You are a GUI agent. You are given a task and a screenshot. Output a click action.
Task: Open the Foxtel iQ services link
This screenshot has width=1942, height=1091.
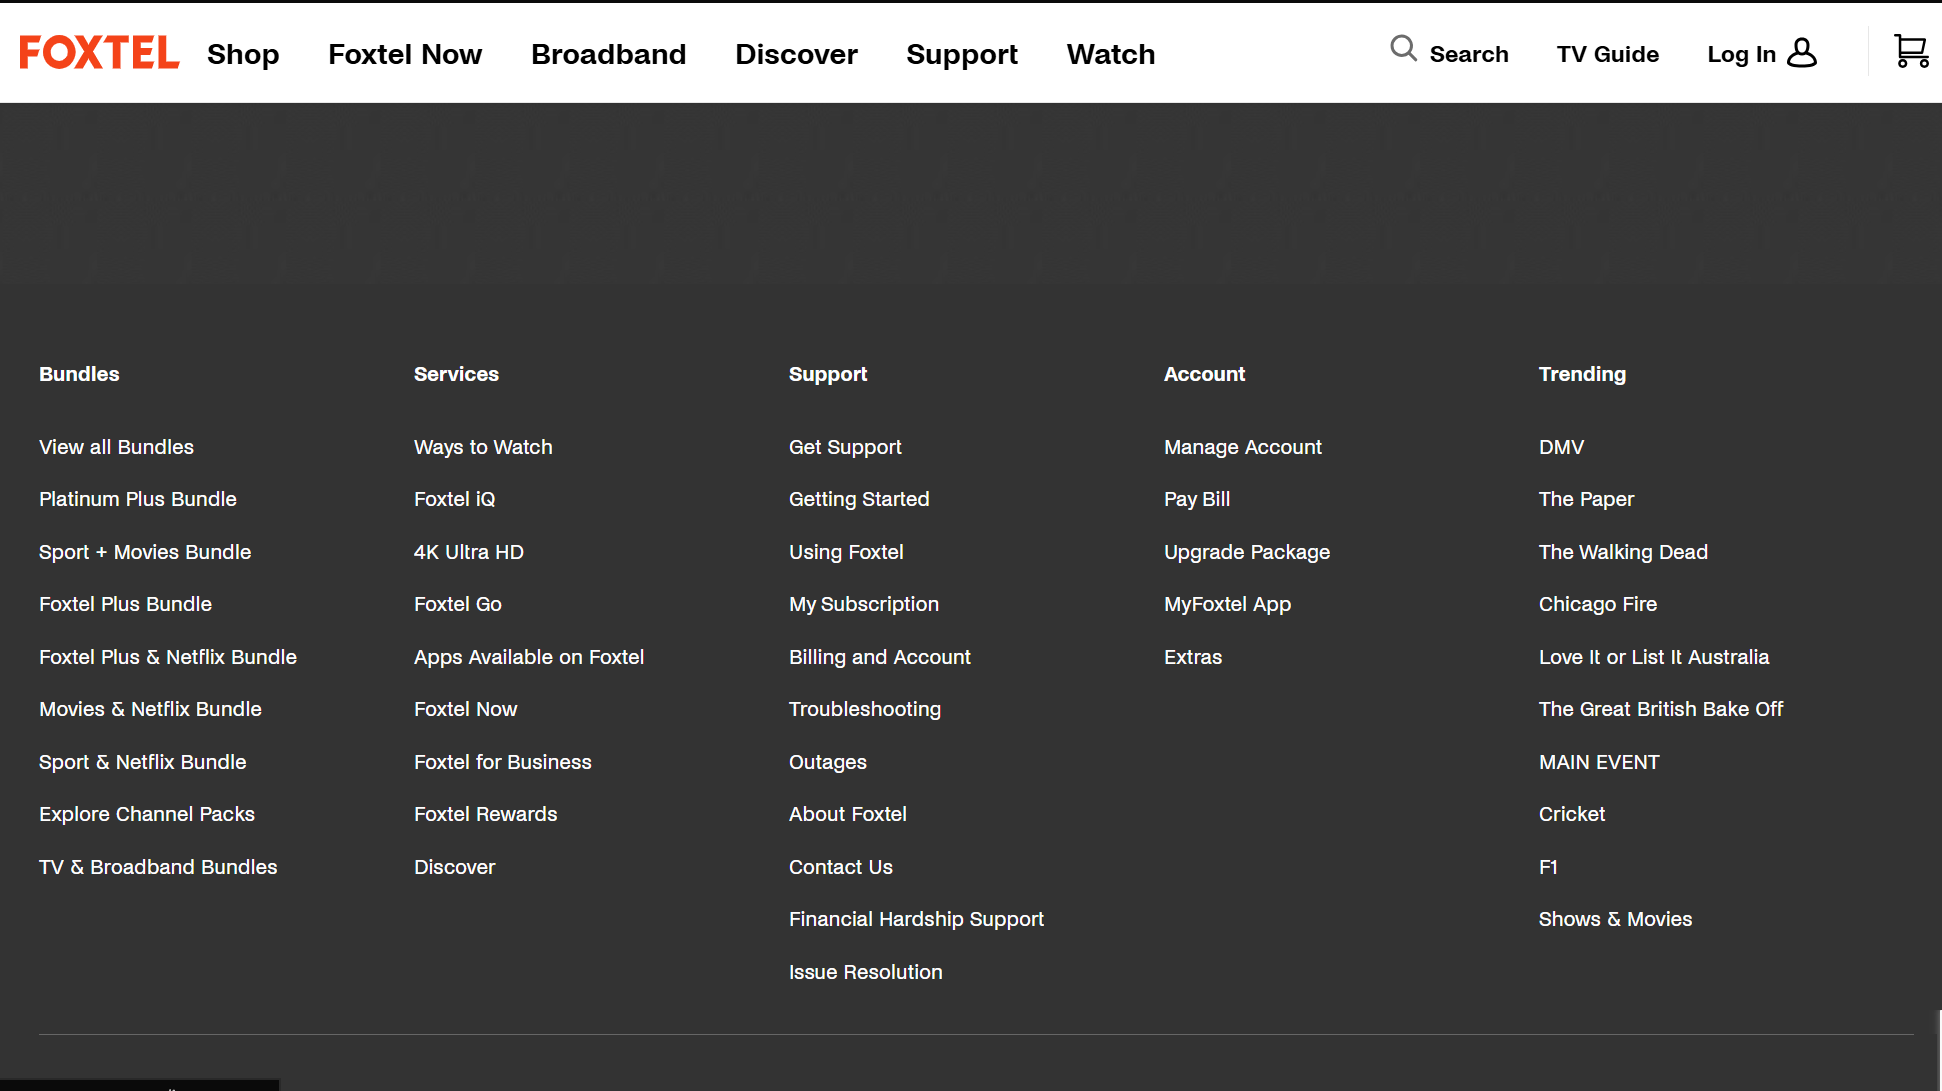click(x=454, y=499)
